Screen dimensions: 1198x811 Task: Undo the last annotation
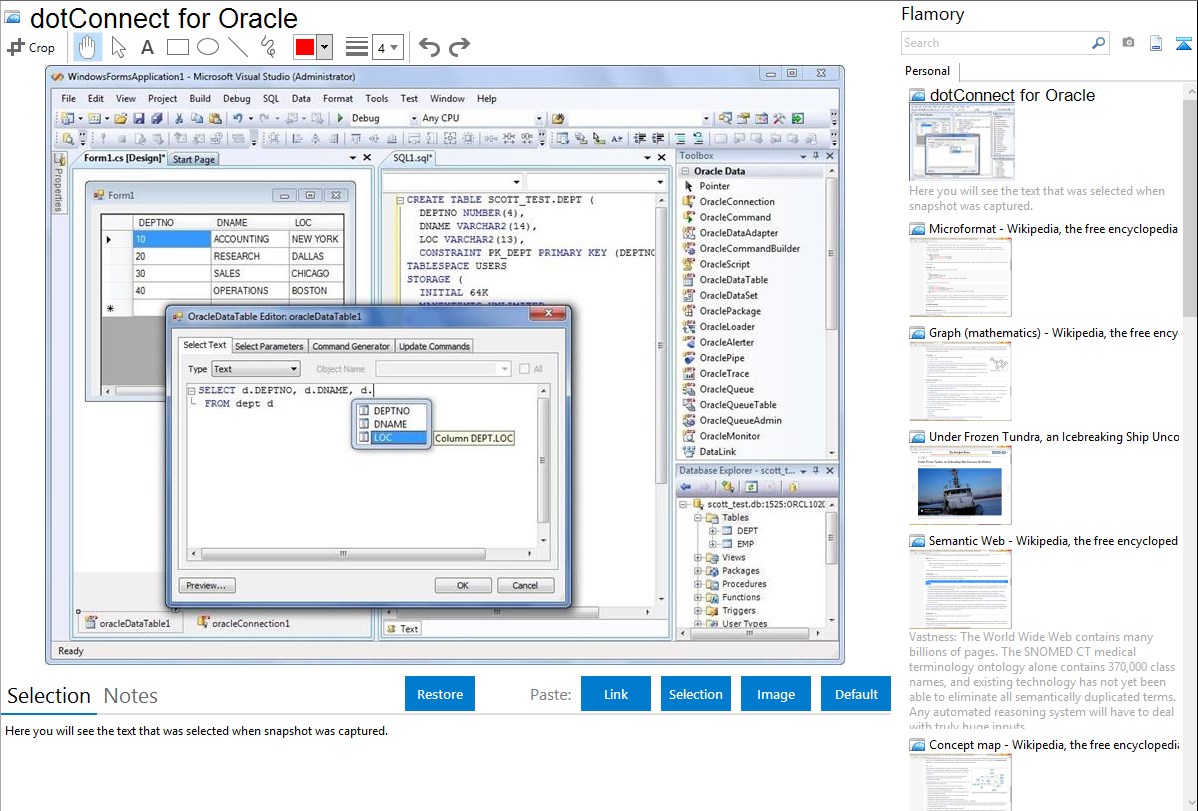tap(429, 47)
